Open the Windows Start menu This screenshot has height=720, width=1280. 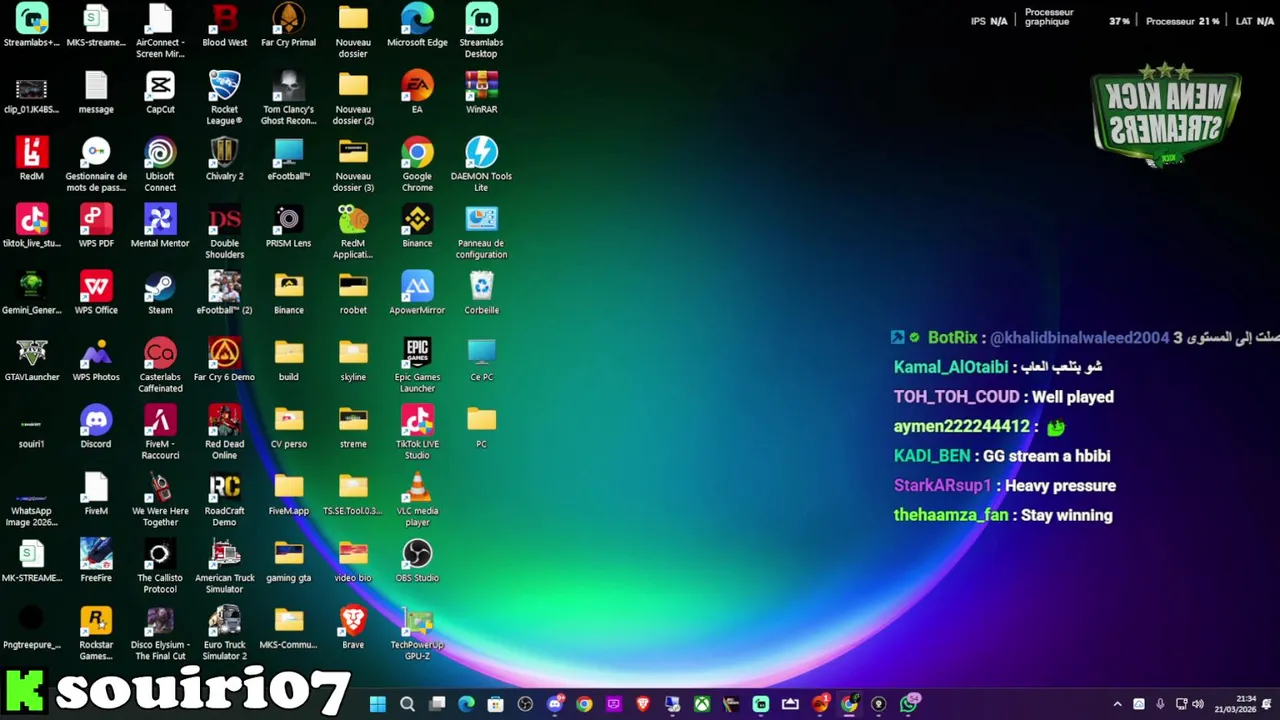tap(377, 704)
